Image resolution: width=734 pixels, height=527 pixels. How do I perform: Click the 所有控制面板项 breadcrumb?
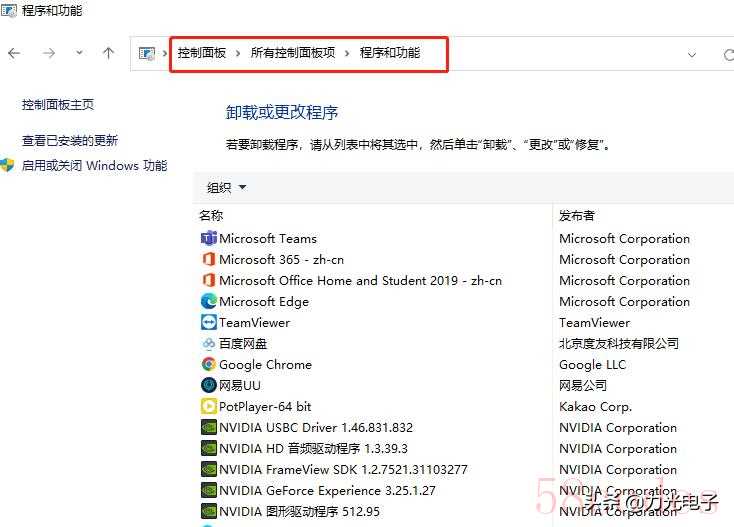(x=293, y=53)
